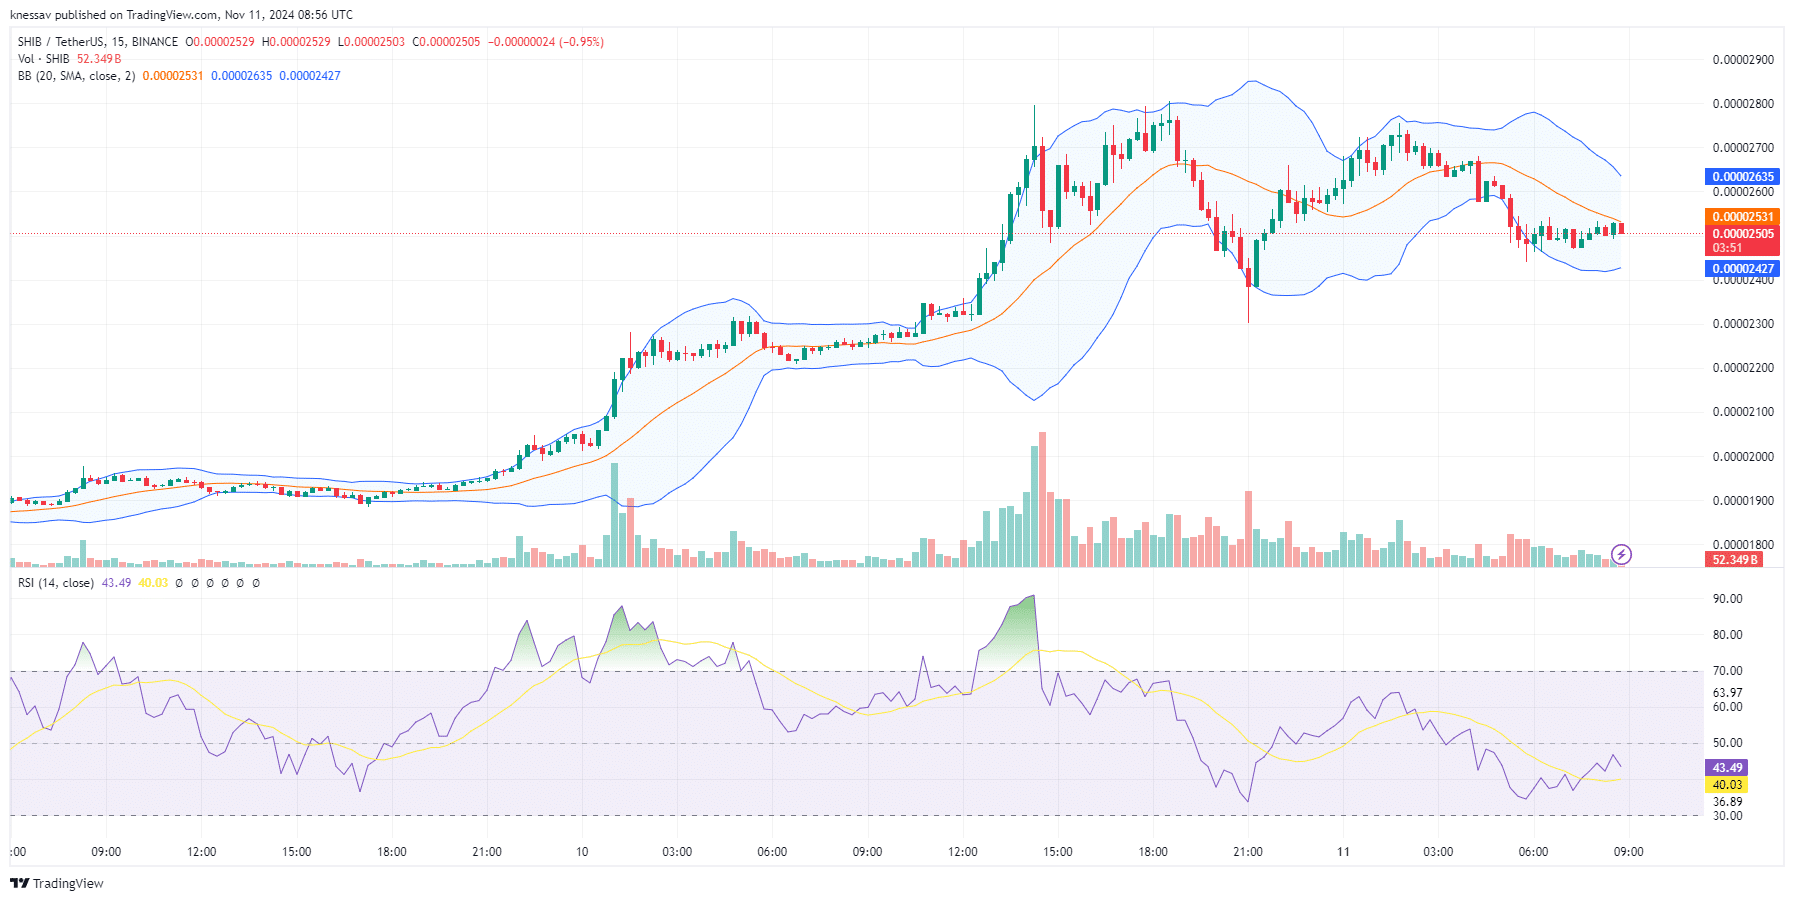Click the 0.00002800 price axis label

click(x=1743, y=104)
